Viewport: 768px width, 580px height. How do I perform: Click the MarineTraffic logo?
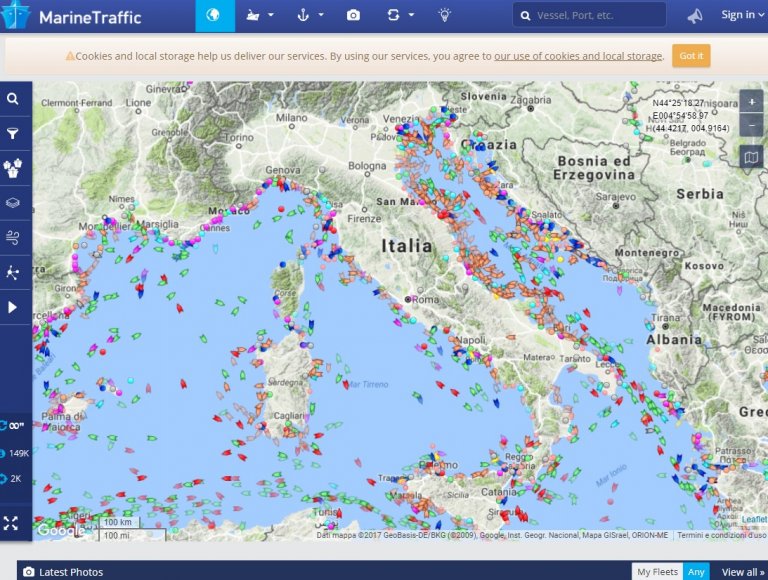[x=72, y=16]
